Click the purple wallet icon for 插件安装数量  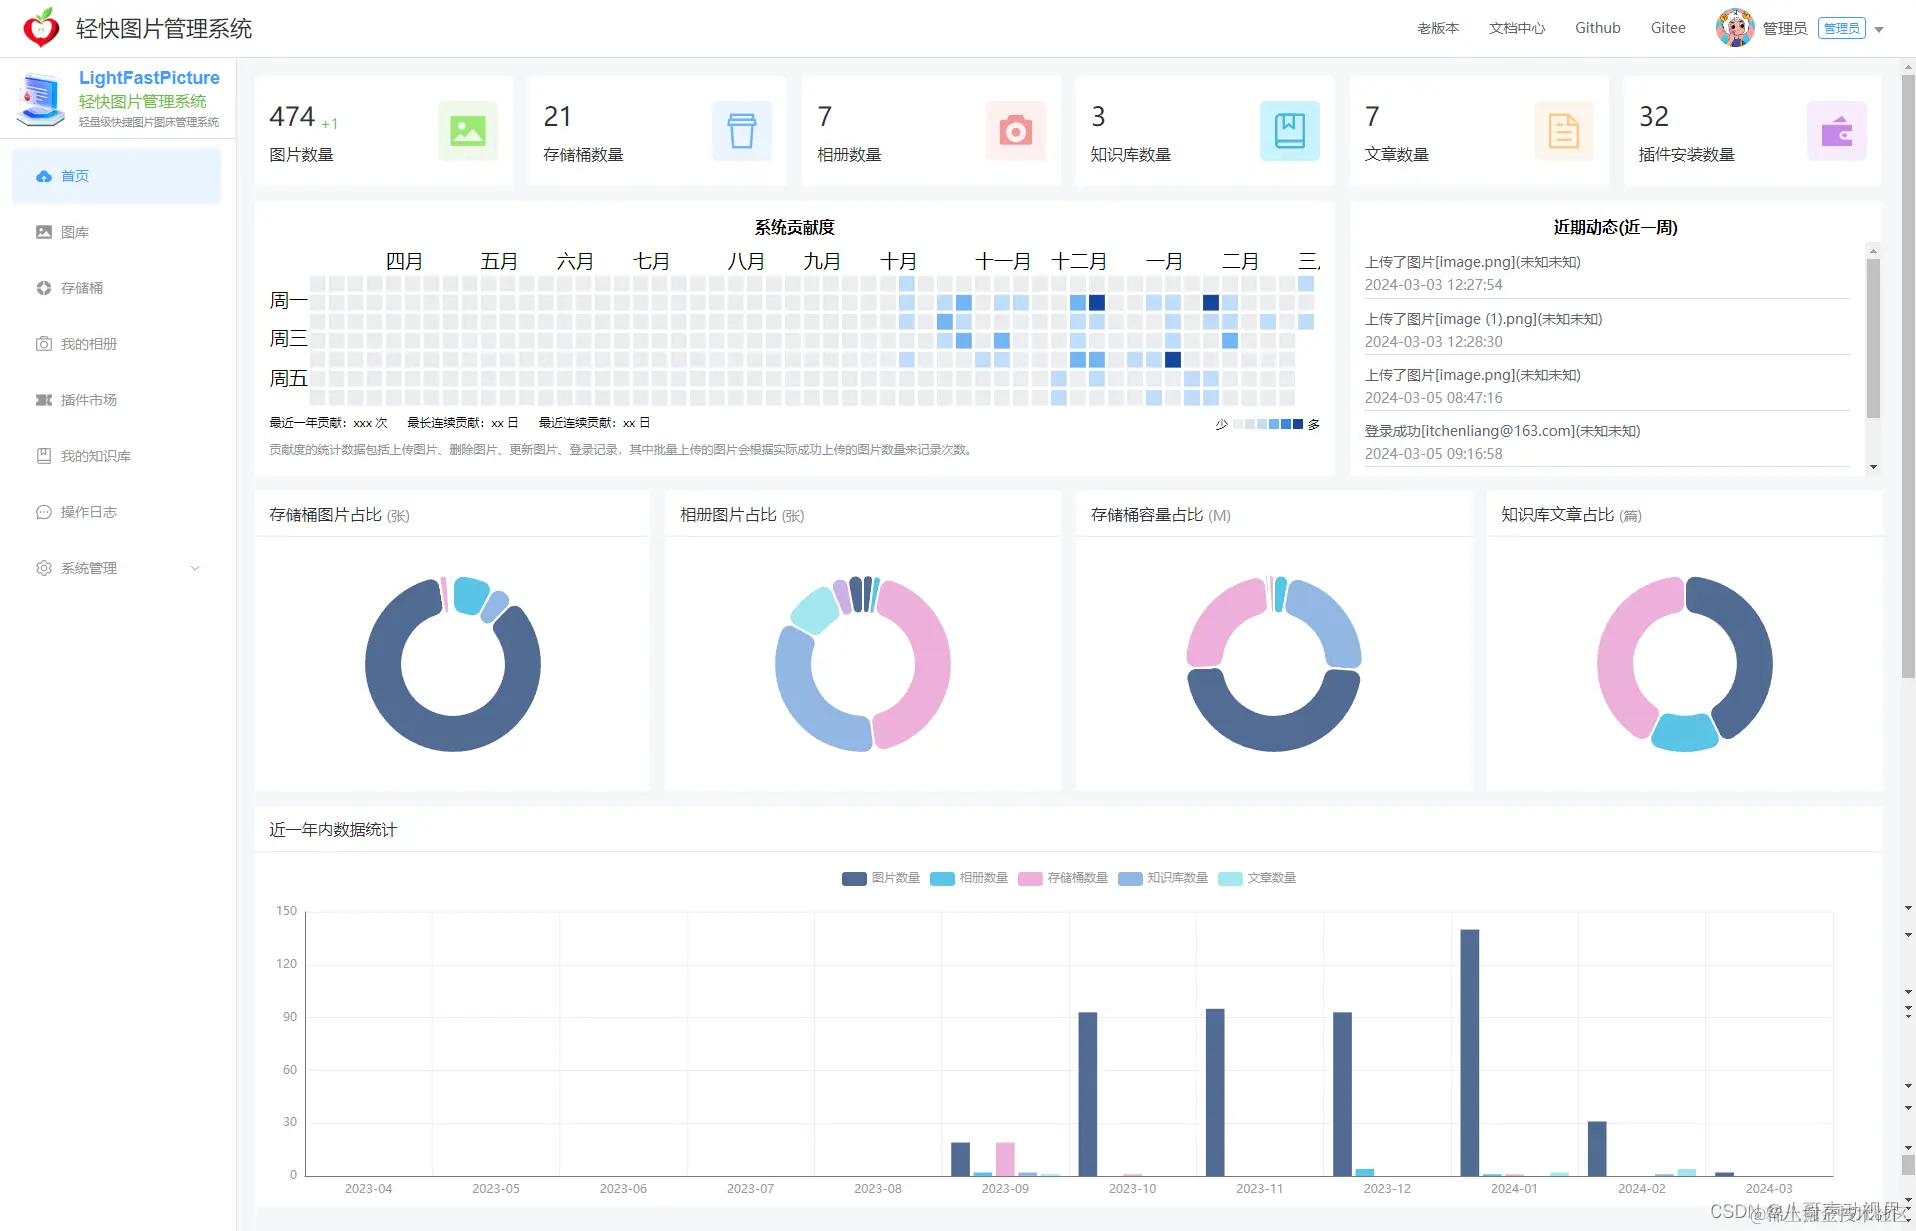1837,131
